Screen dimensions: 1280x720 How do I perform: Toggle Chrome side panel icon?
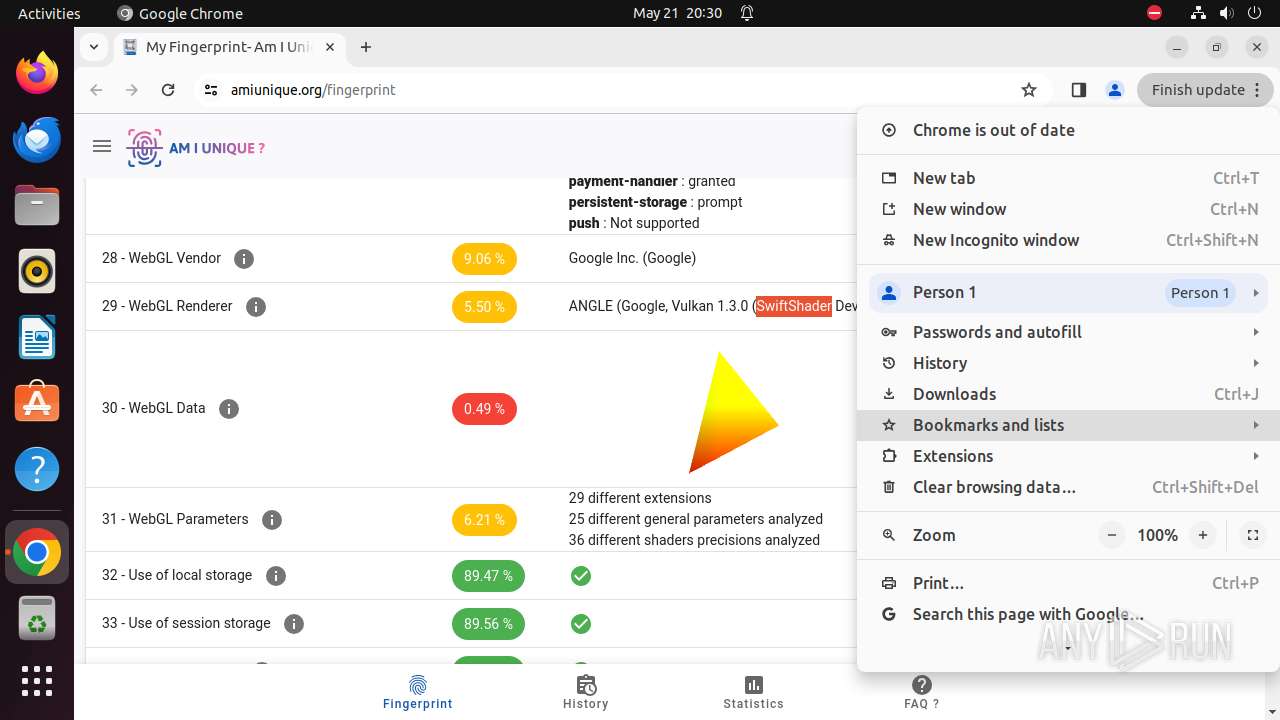point(1078,90)
